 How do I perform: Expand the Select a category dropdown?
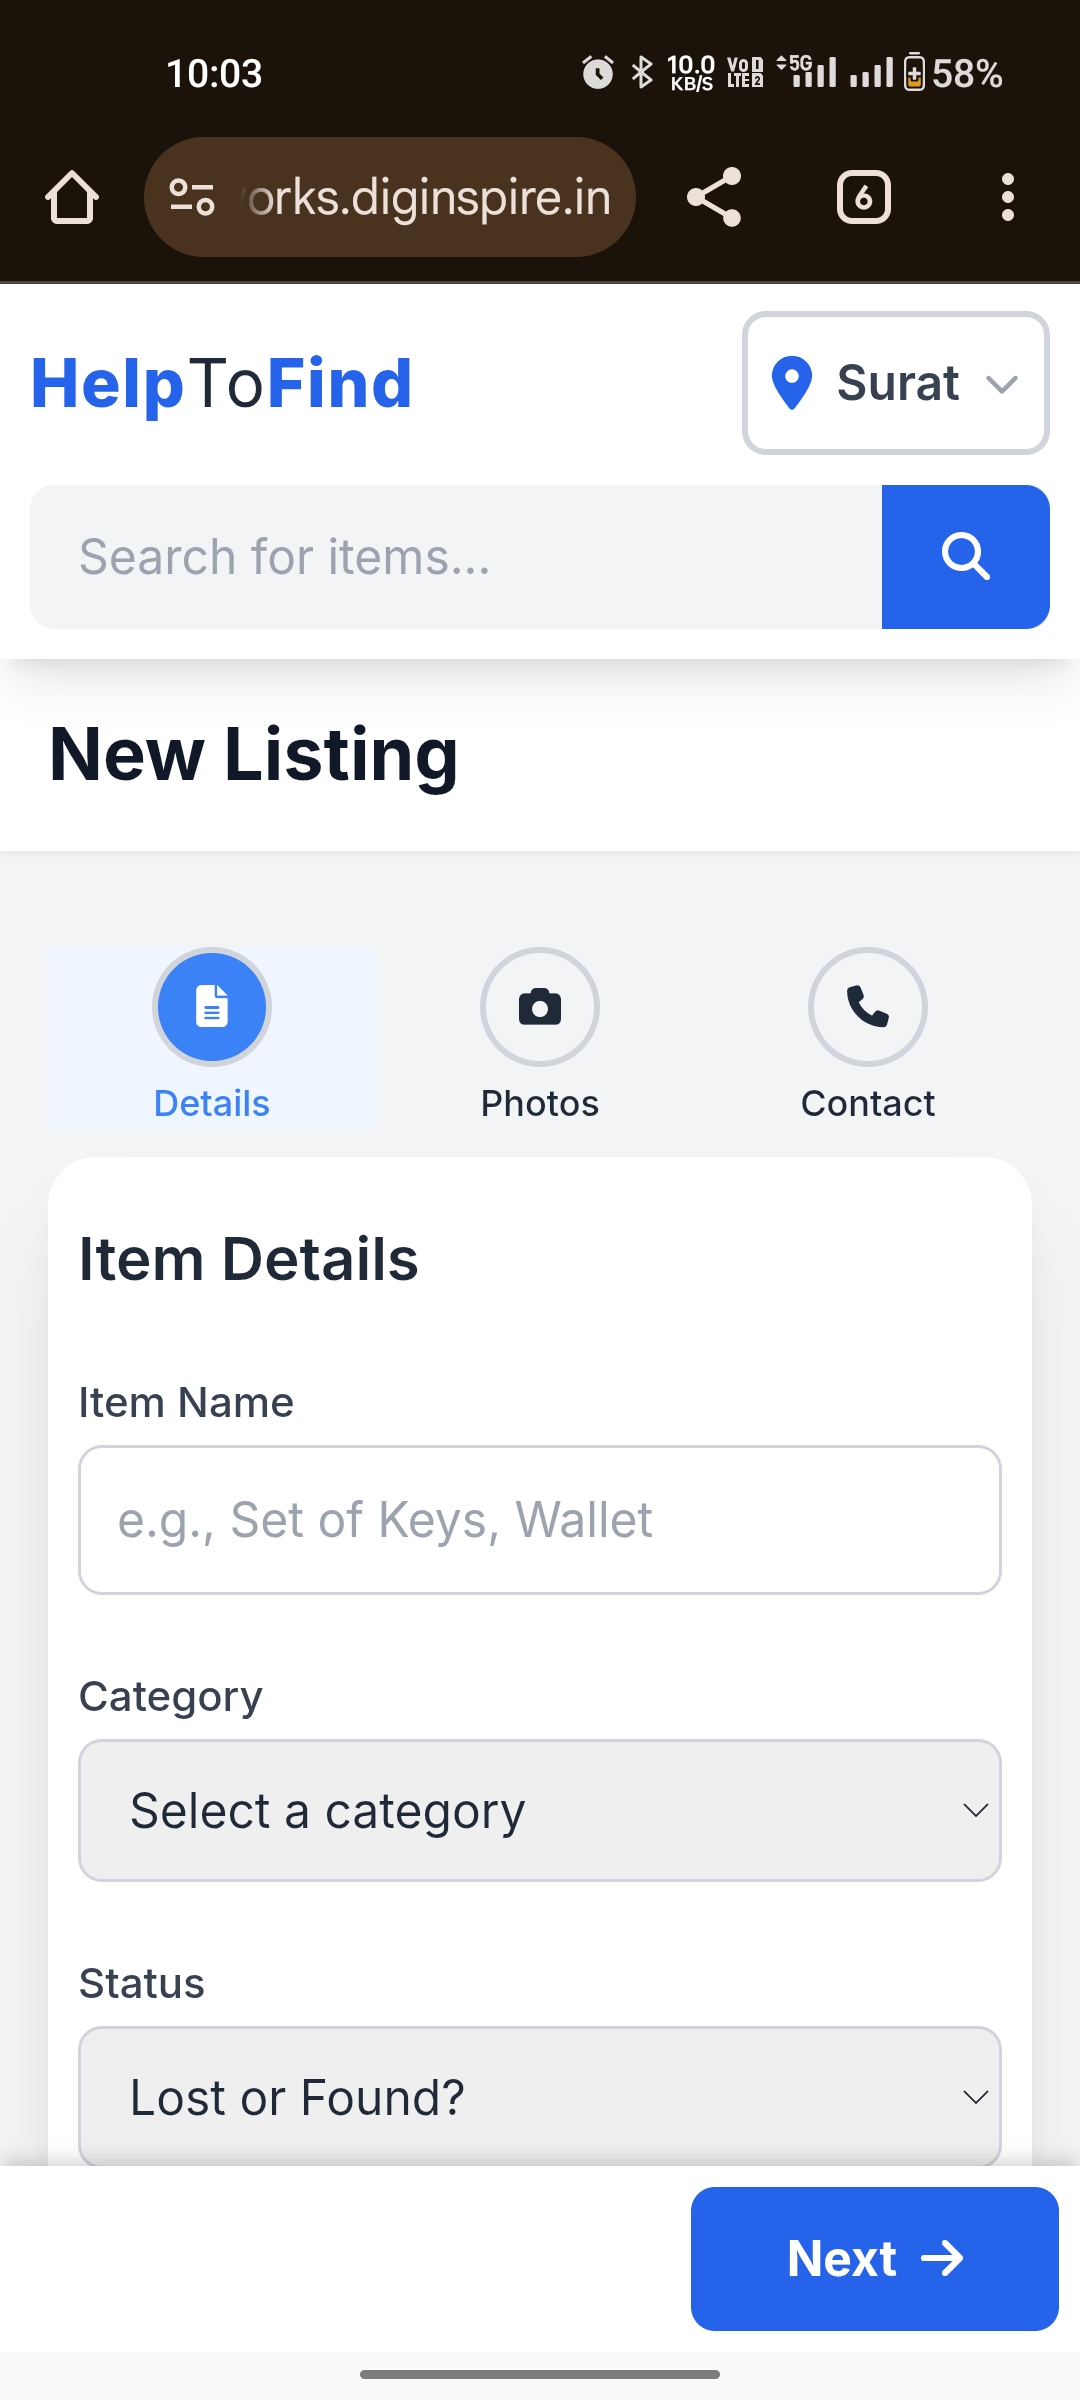click(x=540, y=1811)
